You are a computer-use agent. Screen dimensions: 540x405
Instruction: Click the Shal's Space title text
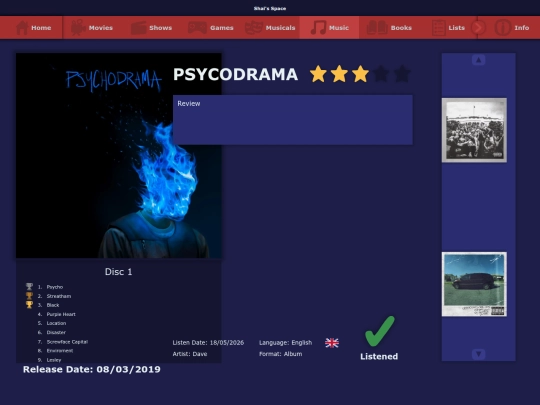pyautogui.click(x=270, y=8)
